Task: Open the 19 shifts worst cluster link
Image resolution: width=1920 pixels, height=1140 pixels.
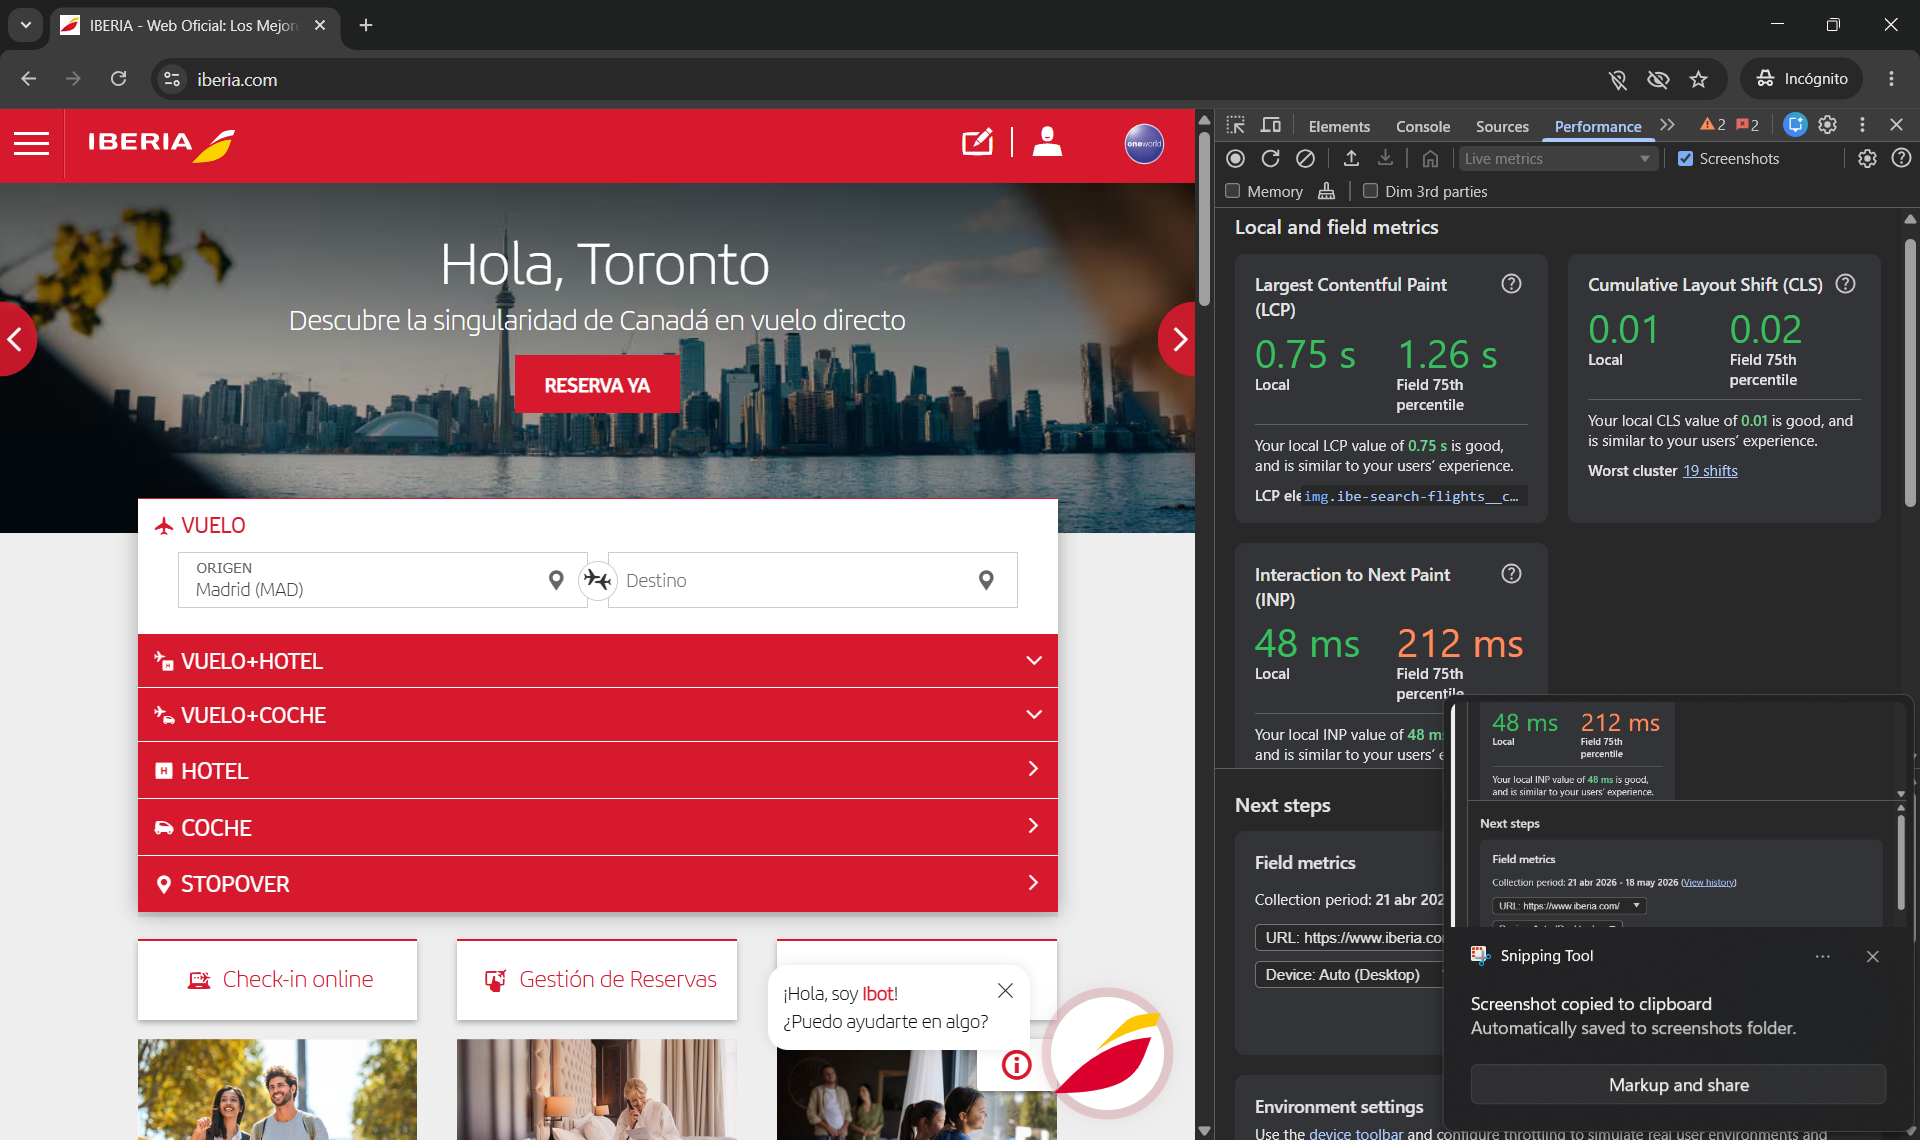Action: click(x=1710, y=471)
